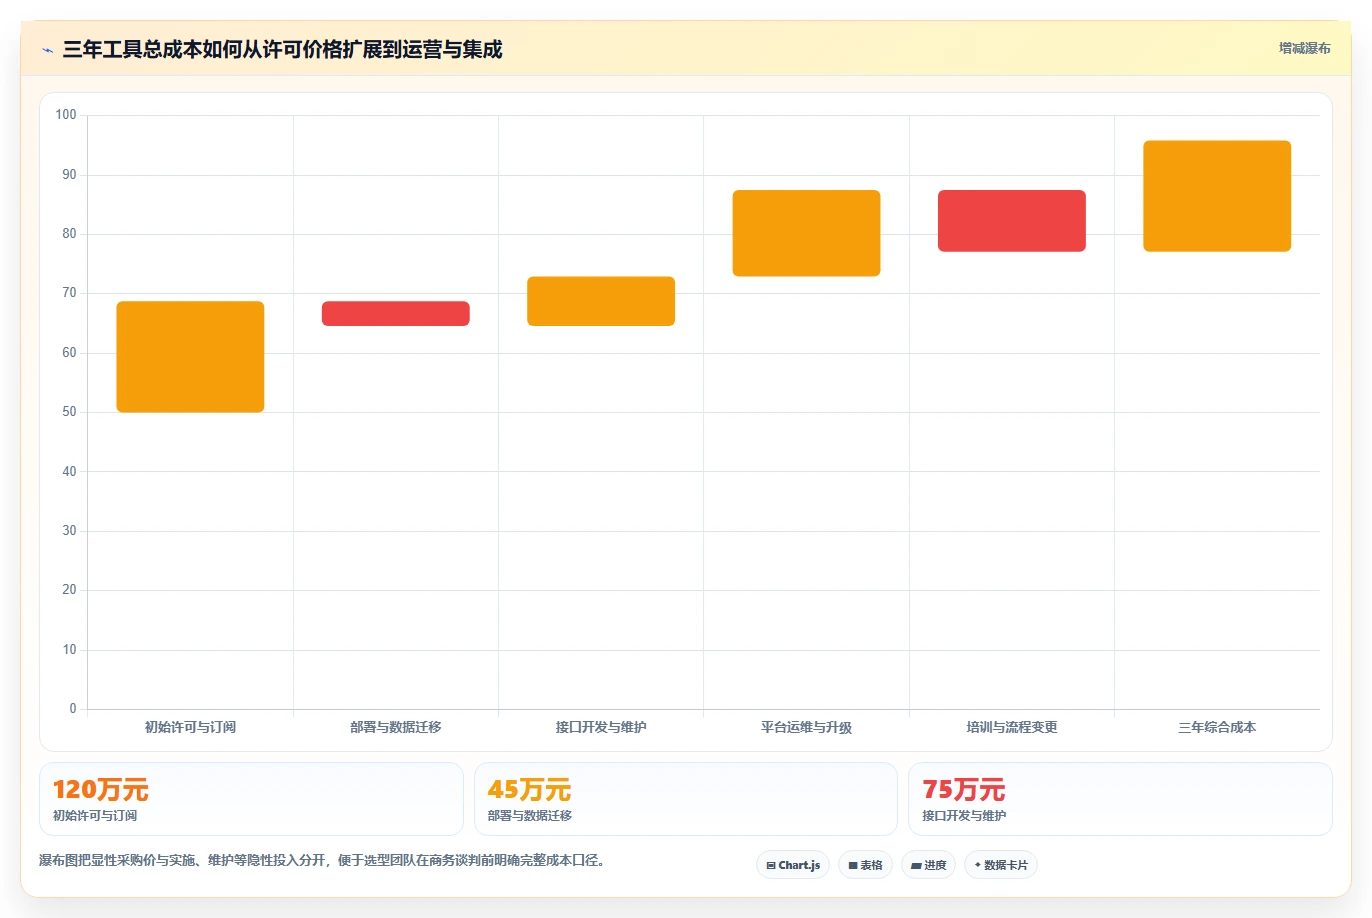Click the Chart.js tag chip
The image size is (1372, 918).
(x=793, y=865)
